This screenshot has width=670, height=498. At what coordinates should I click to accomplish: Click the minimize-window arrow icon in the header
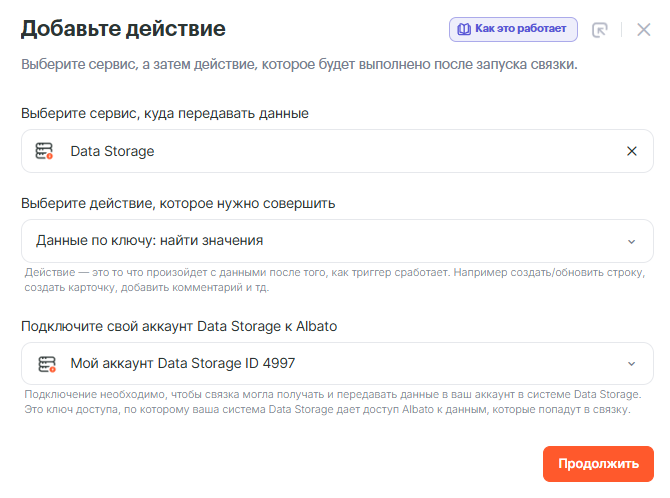(600, 30)
